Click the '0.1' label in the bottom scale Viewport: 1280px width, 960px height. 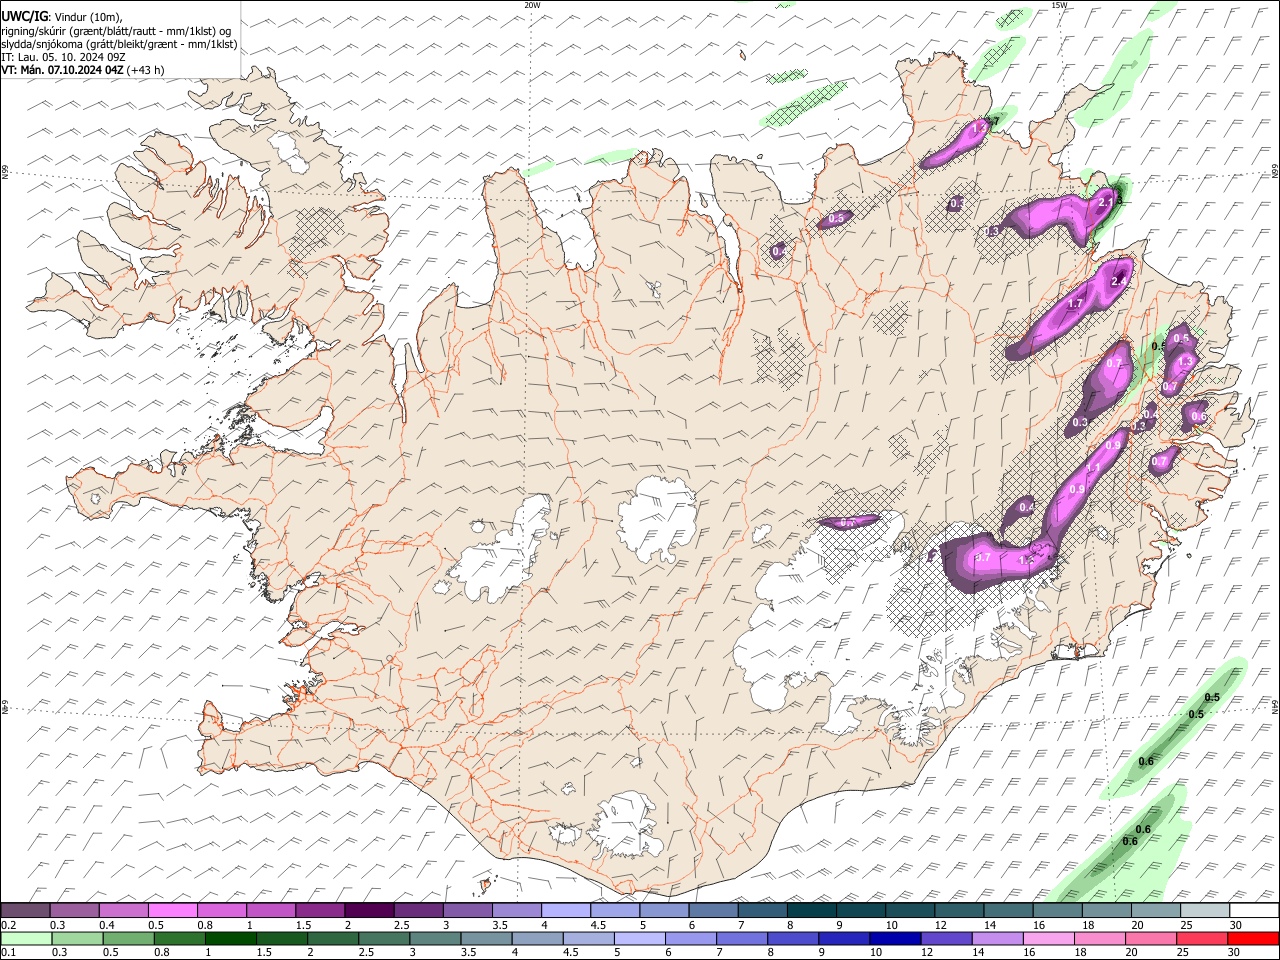[9, 952]
